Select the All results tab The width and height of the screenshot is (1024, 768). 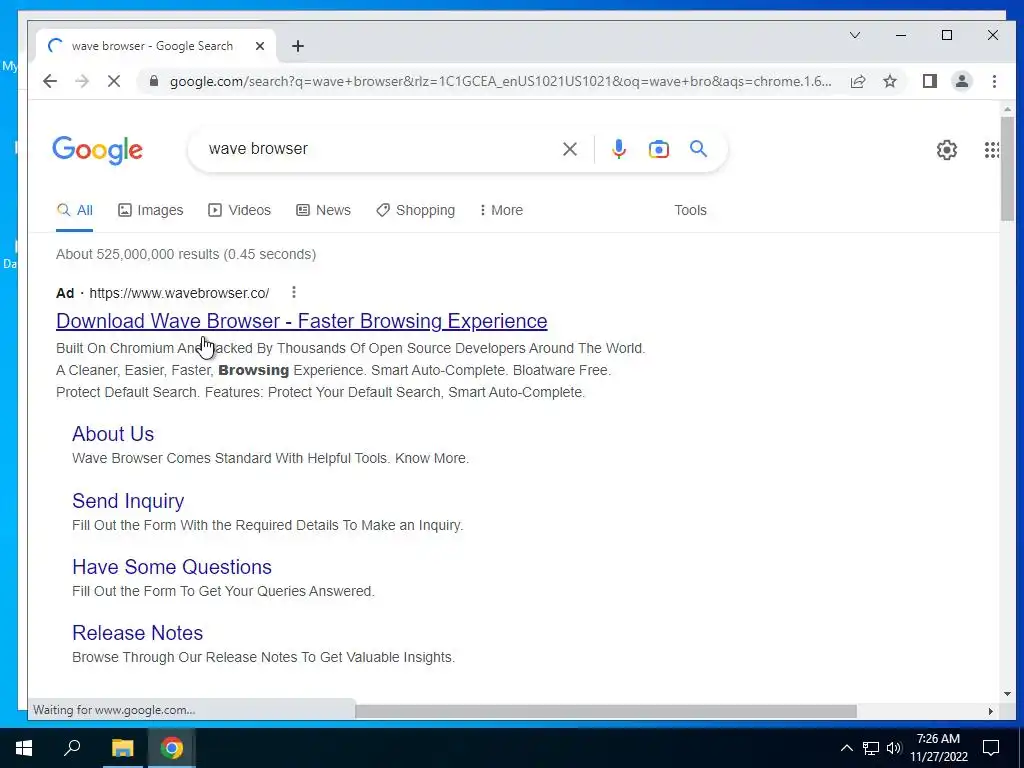[74, 210]
